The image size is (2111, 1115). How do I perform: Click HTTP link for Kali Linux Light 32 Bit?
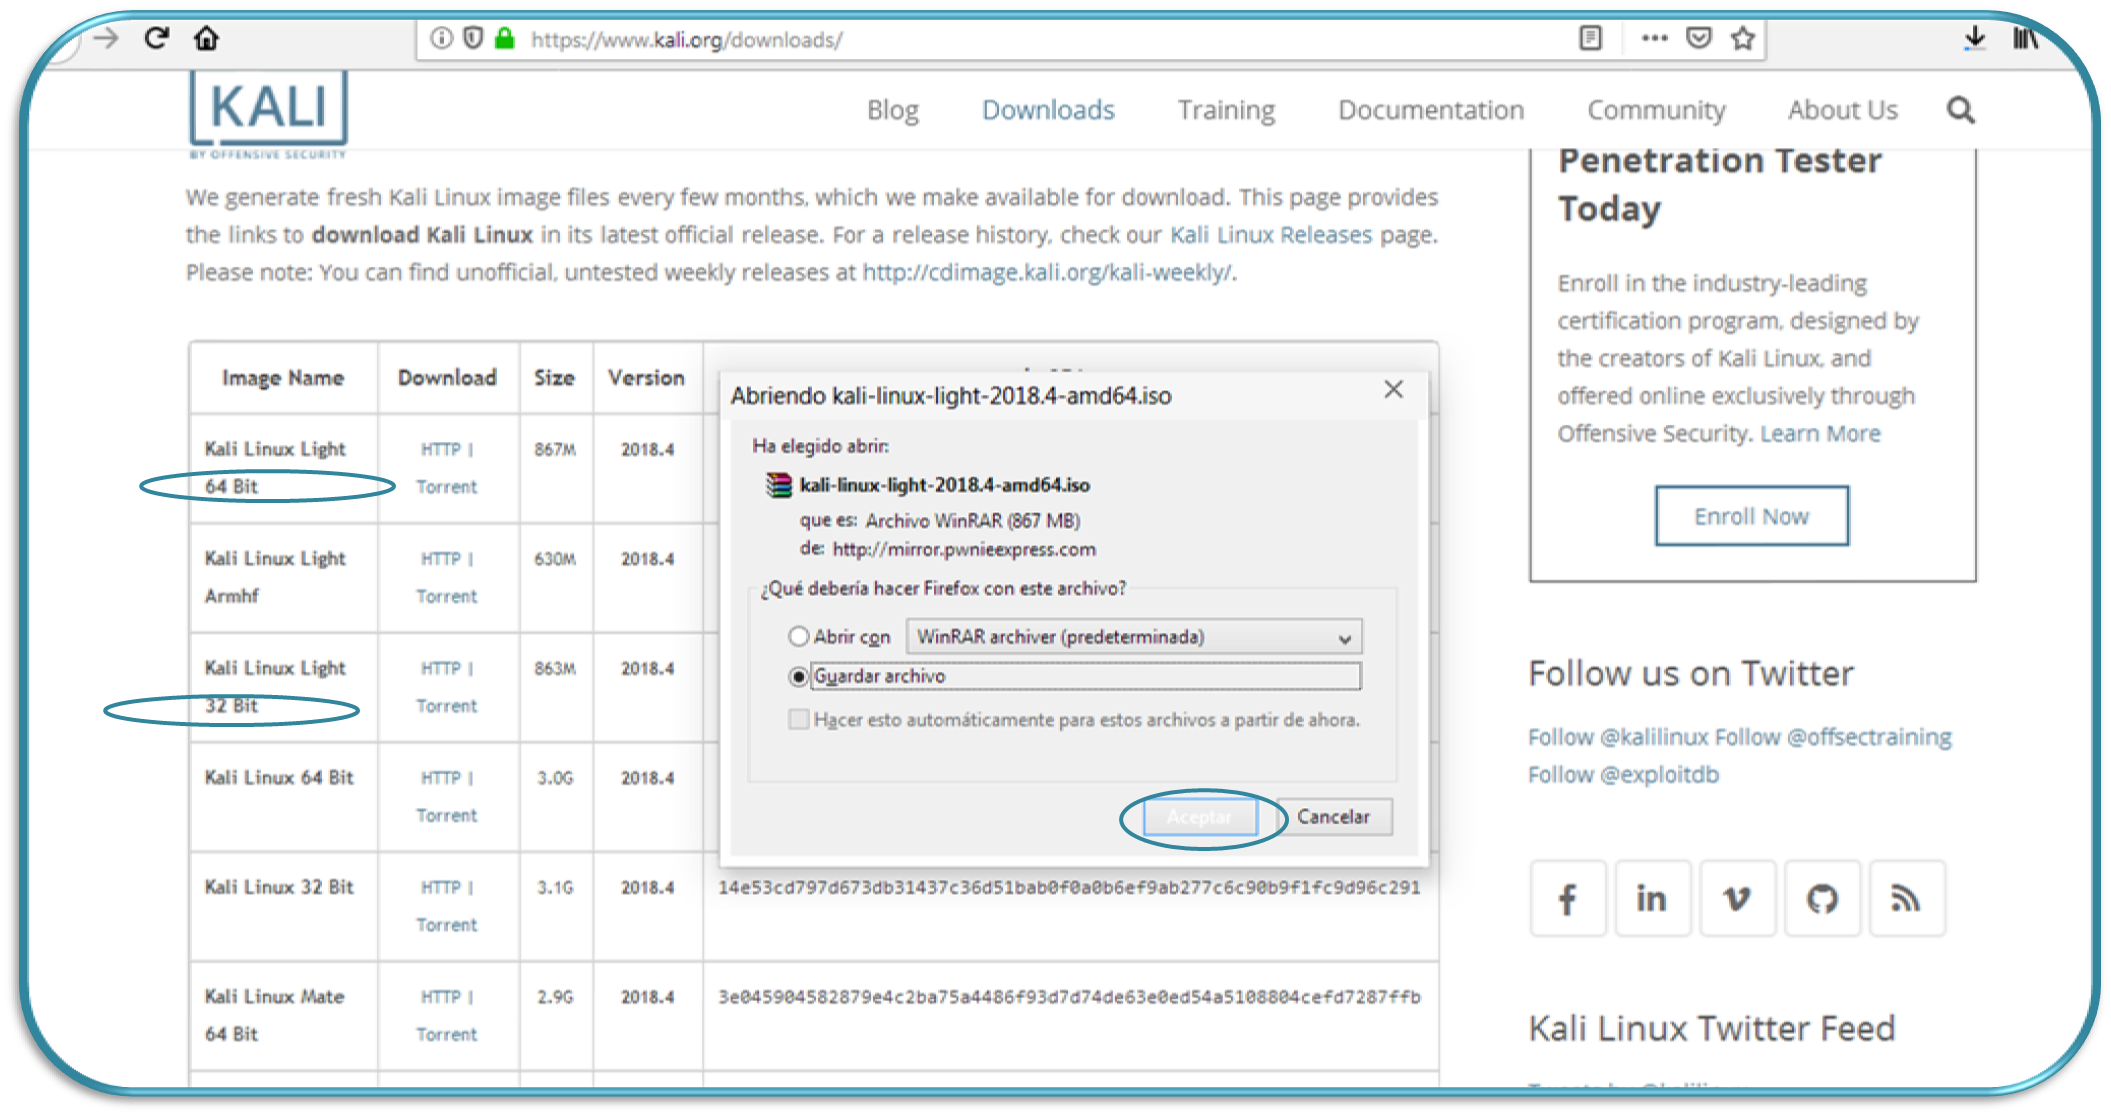(440, 669)
